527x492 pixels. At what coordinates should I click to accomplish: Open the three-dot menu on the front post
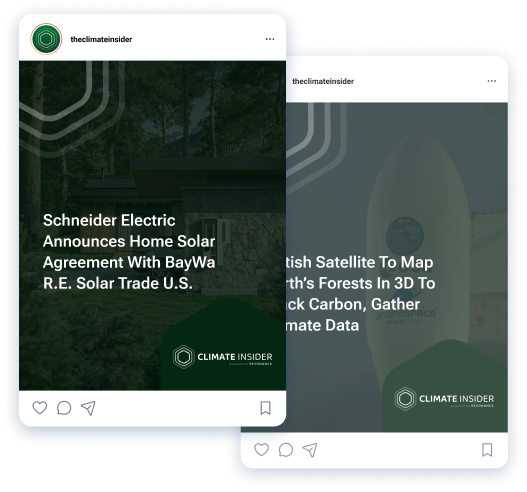tap(270, 39)
